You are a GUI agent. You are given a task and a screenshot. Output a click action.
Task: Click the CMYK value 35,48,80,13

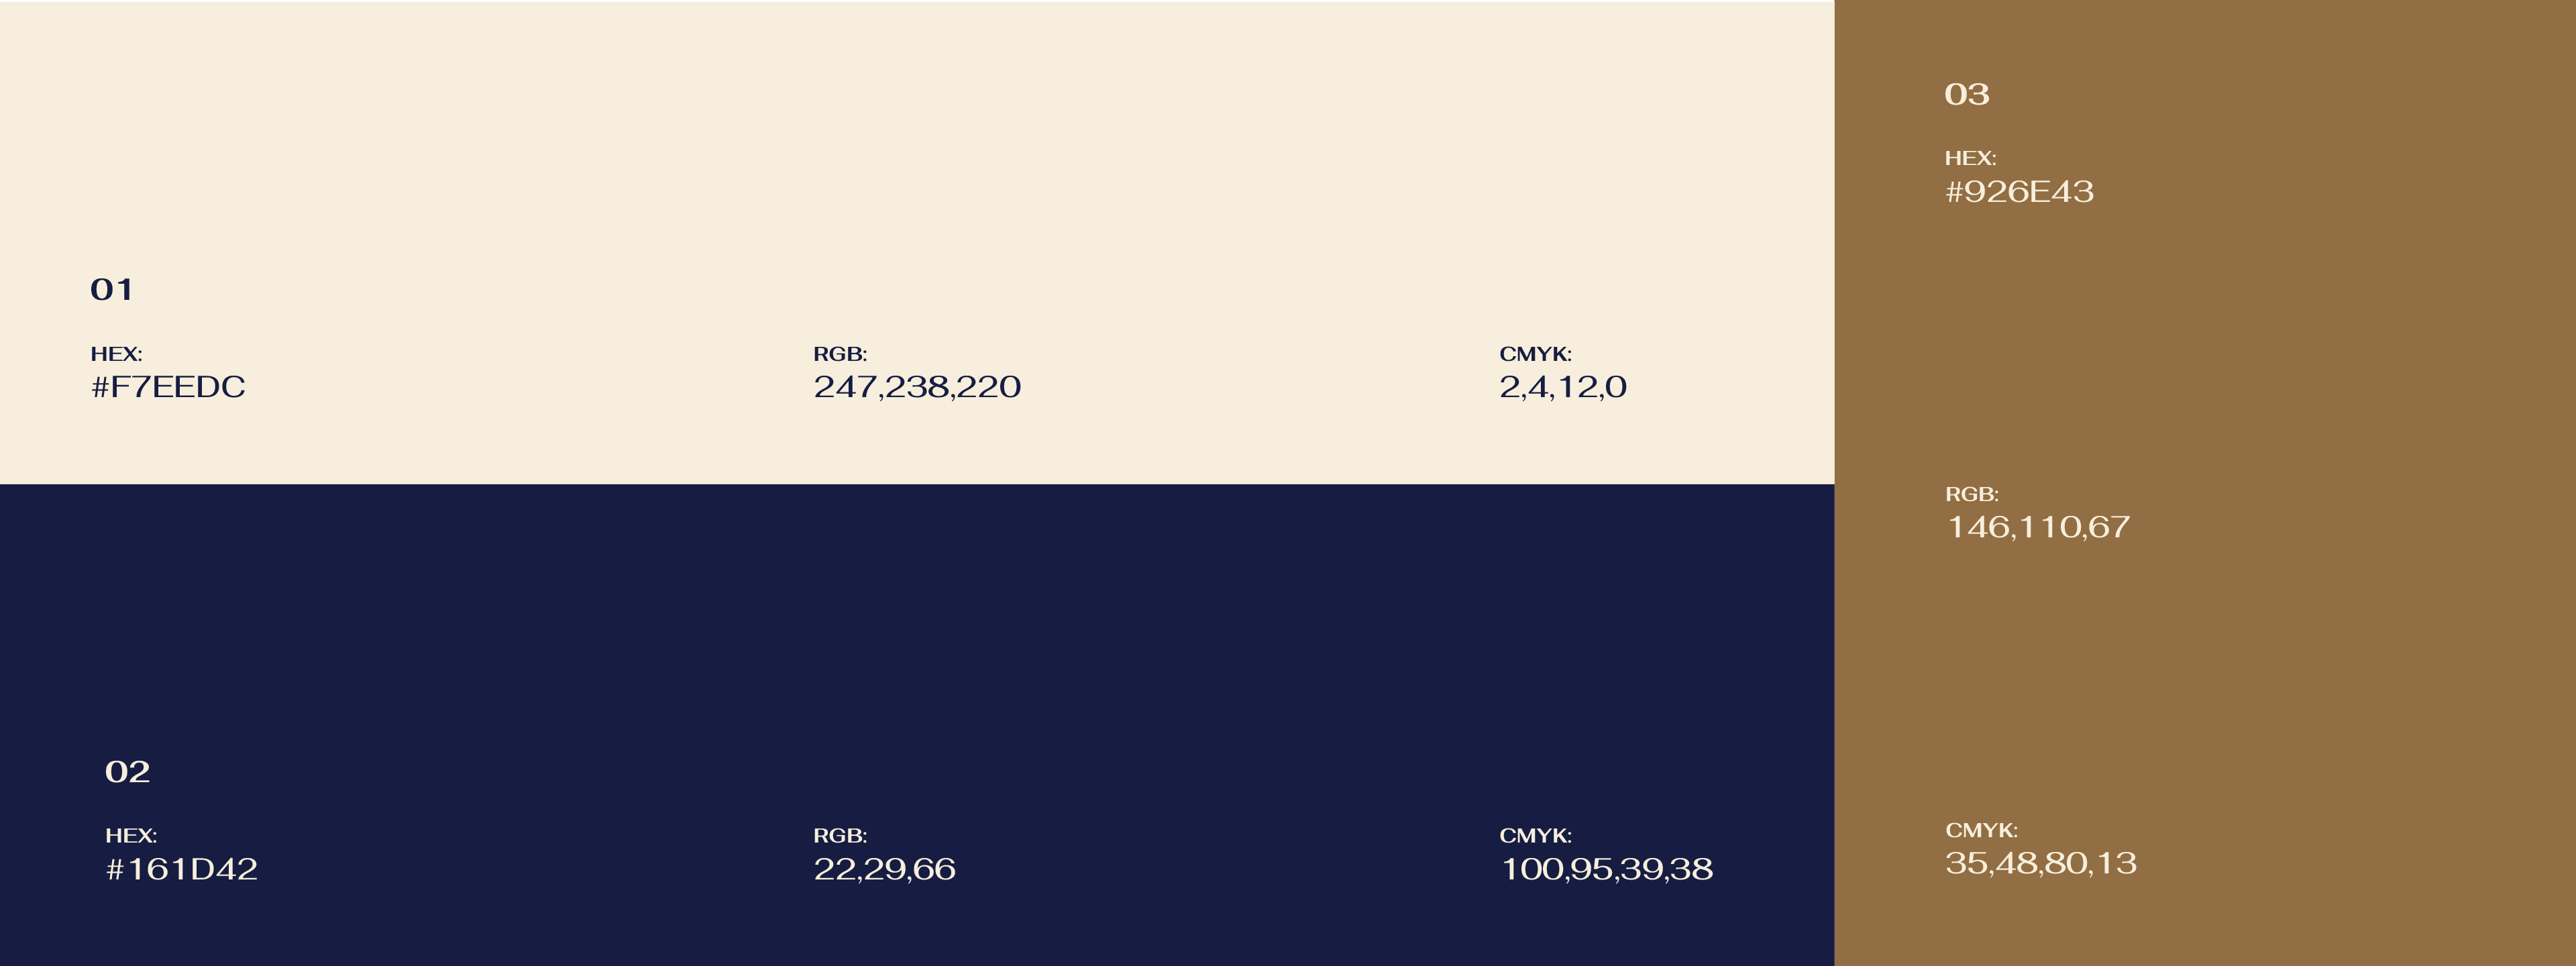[2041, 863]
